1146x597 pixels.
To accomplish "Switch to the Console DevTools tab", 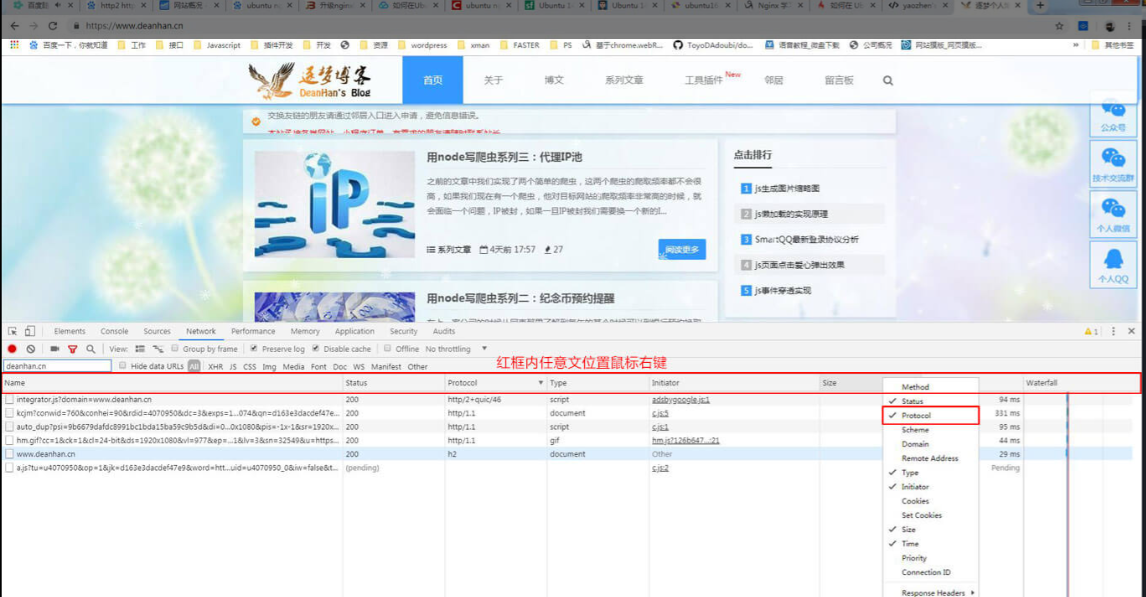I will [114, 331].
